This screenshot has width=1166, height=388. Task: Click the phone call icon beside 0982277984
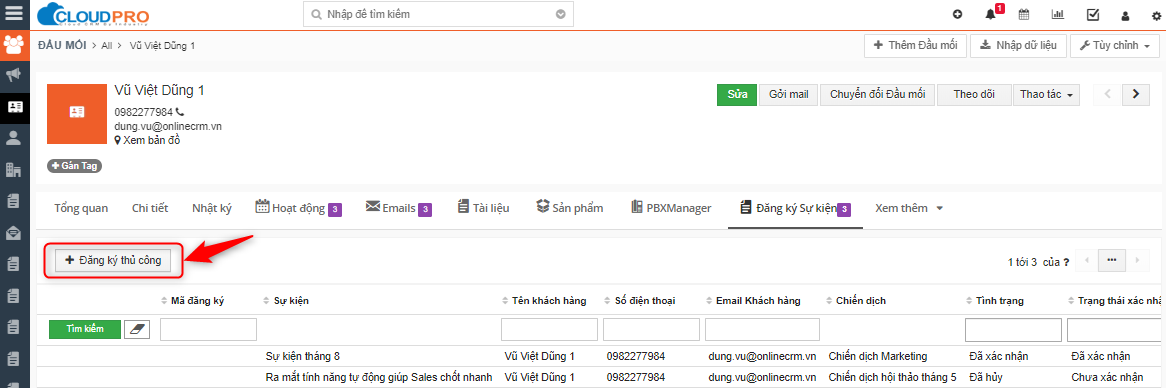(x=180, y=112)
